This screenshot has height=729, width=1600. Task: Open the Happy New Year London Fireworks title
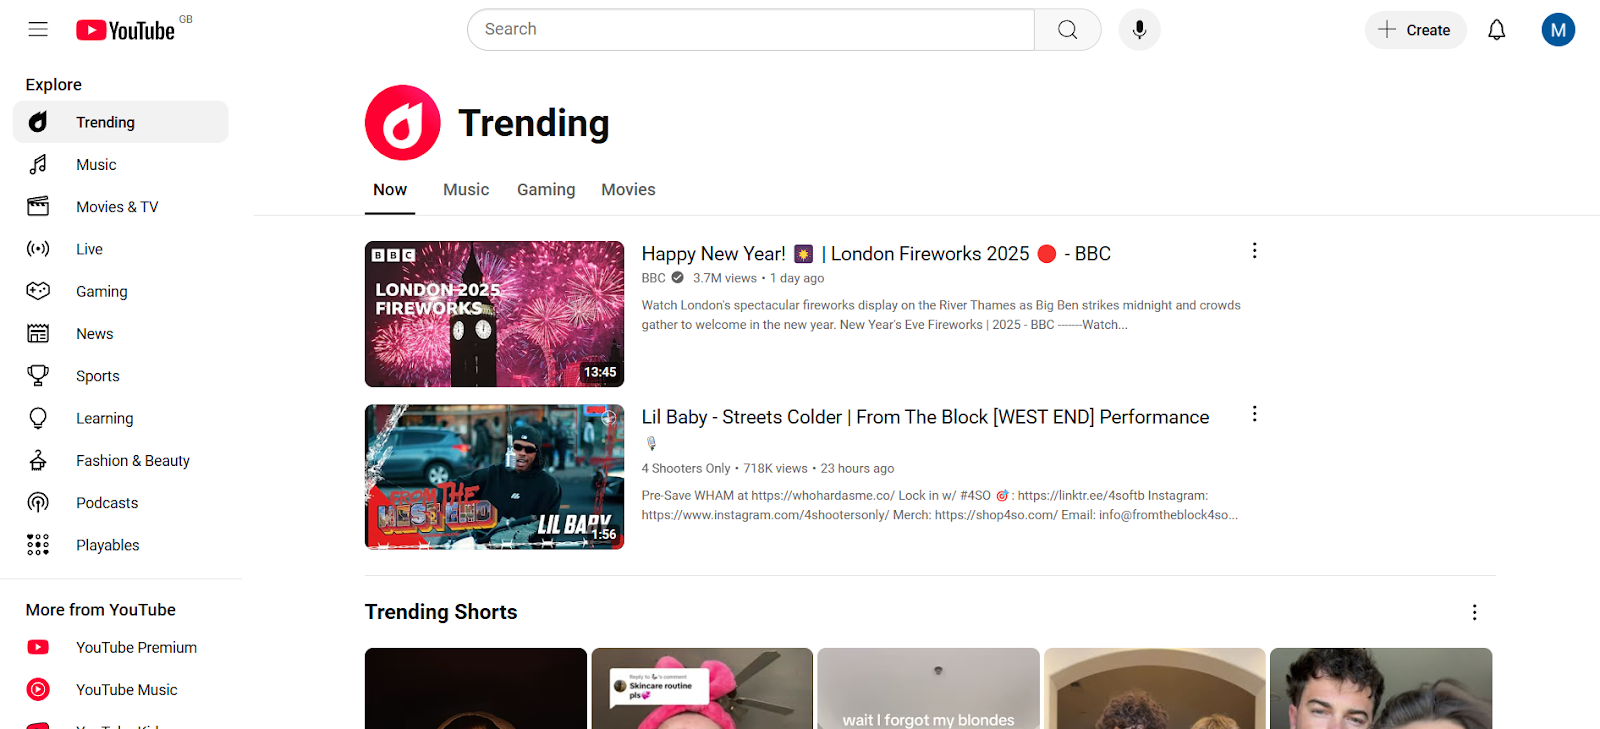[x=876, y=254]
